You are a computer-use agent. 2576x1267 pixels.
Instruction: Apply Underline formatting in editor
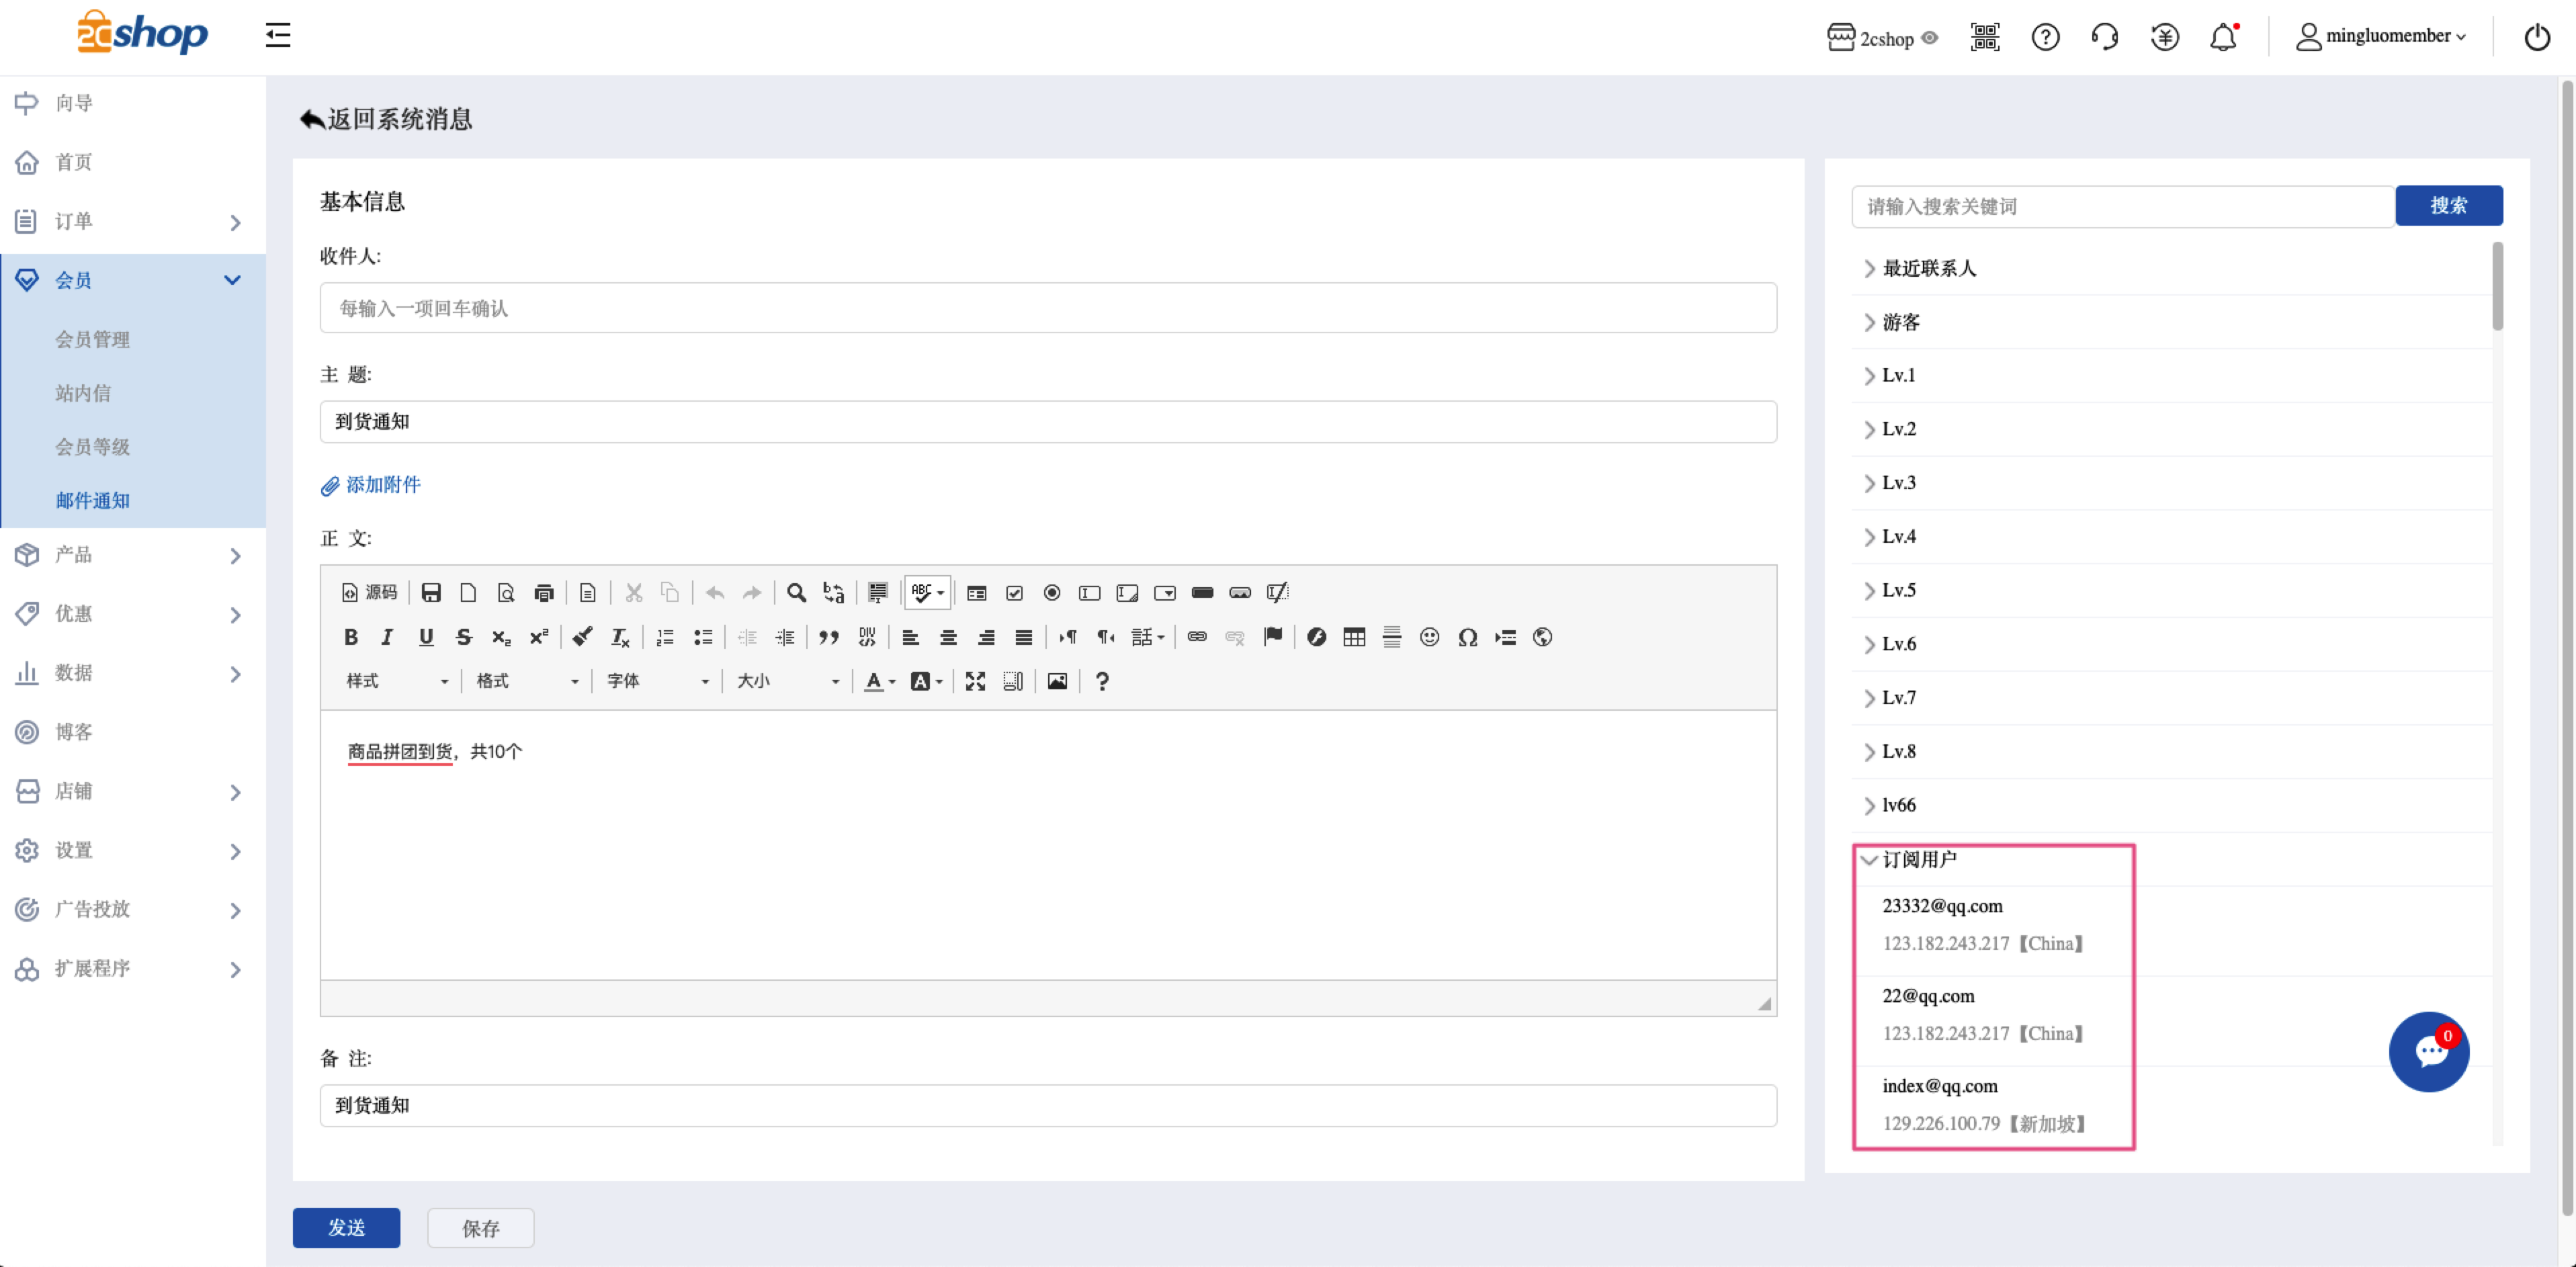(426, 637)
